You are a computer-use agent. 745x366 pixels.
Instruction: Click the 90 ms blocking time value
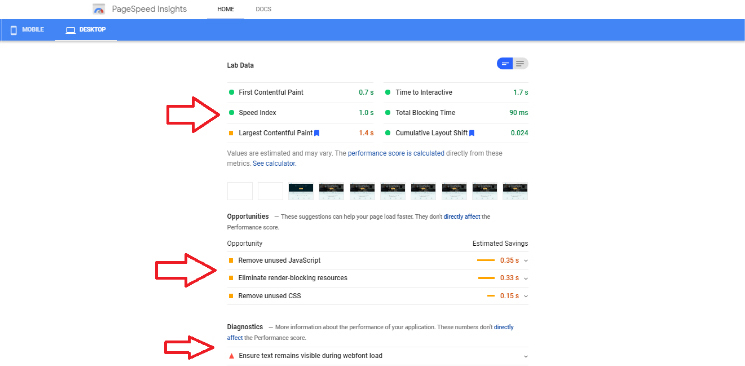(518, 113)
